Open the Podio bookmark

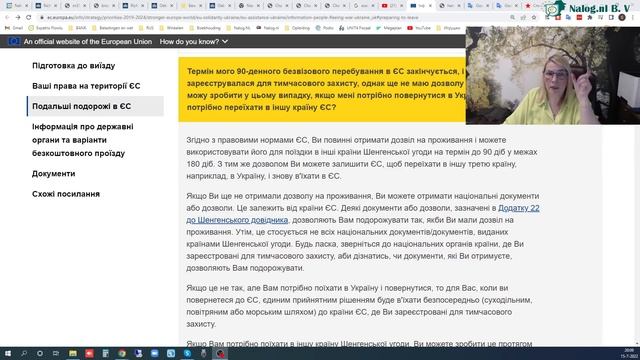(x=325, y=28)
